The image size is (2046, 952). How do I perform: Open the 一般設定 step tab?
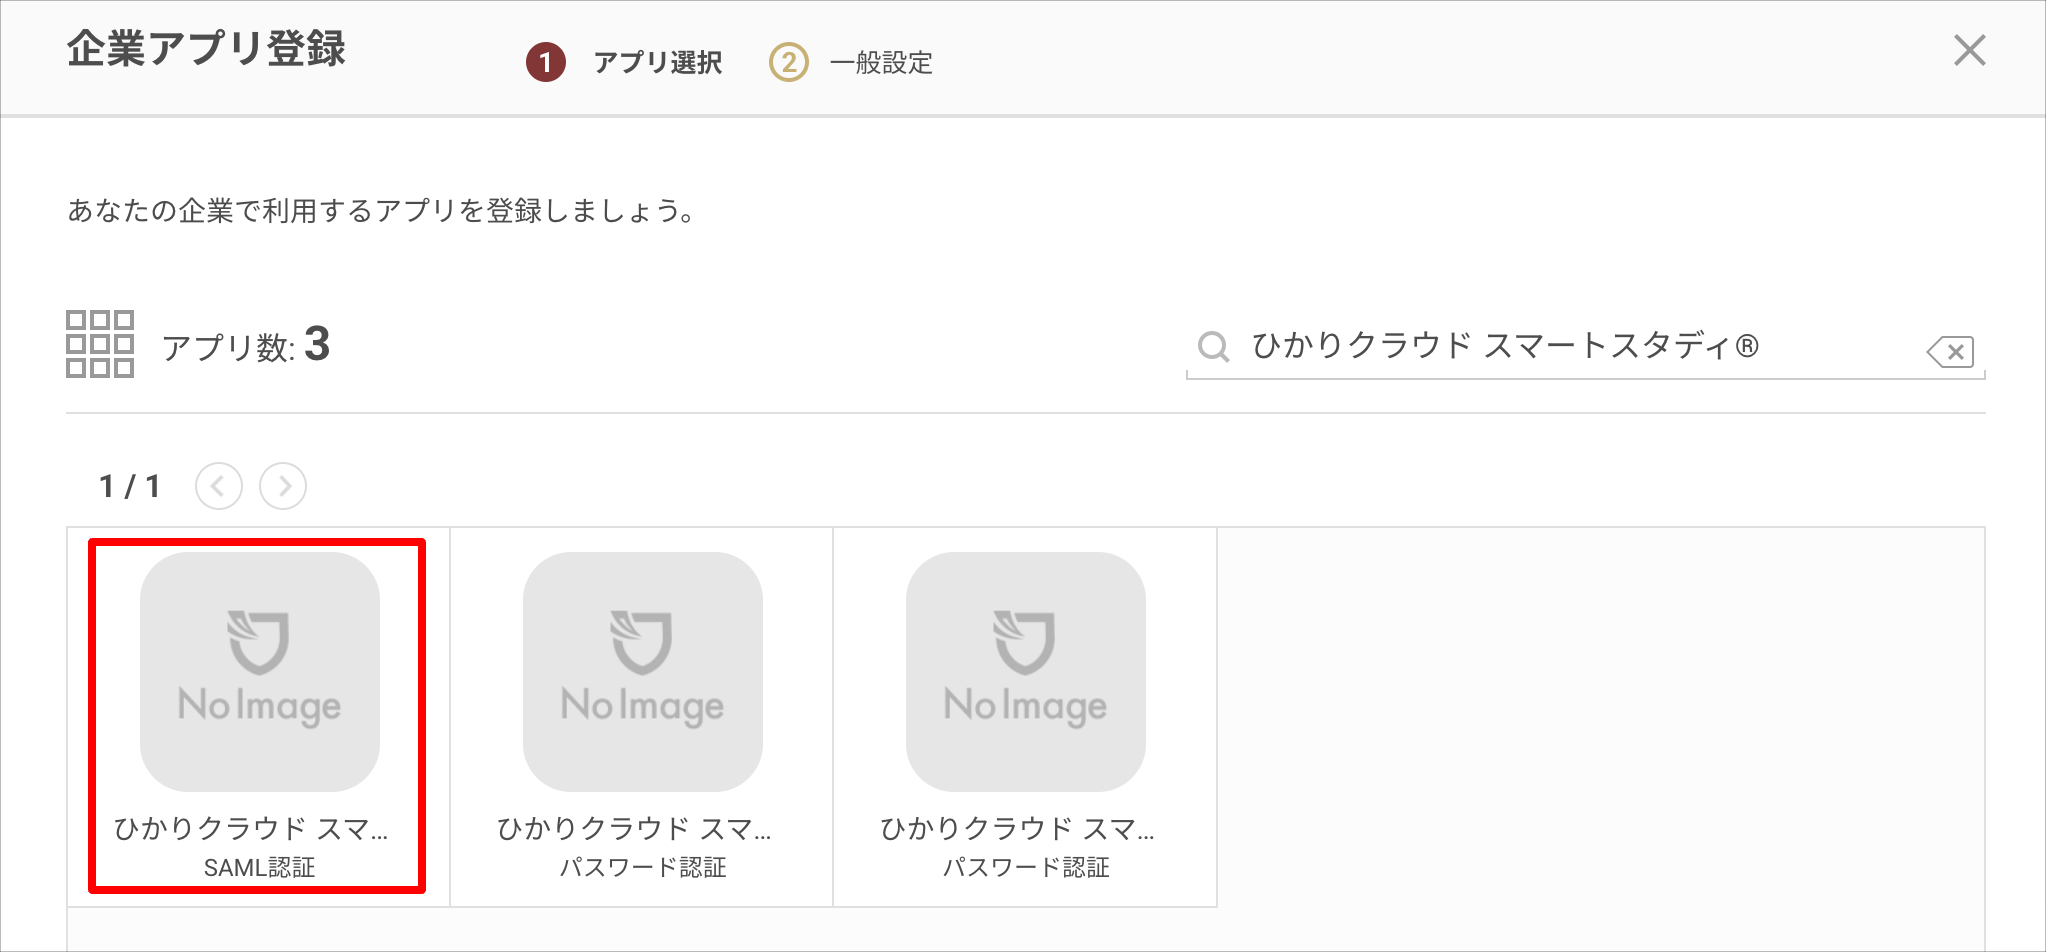[x=881, y=62]
